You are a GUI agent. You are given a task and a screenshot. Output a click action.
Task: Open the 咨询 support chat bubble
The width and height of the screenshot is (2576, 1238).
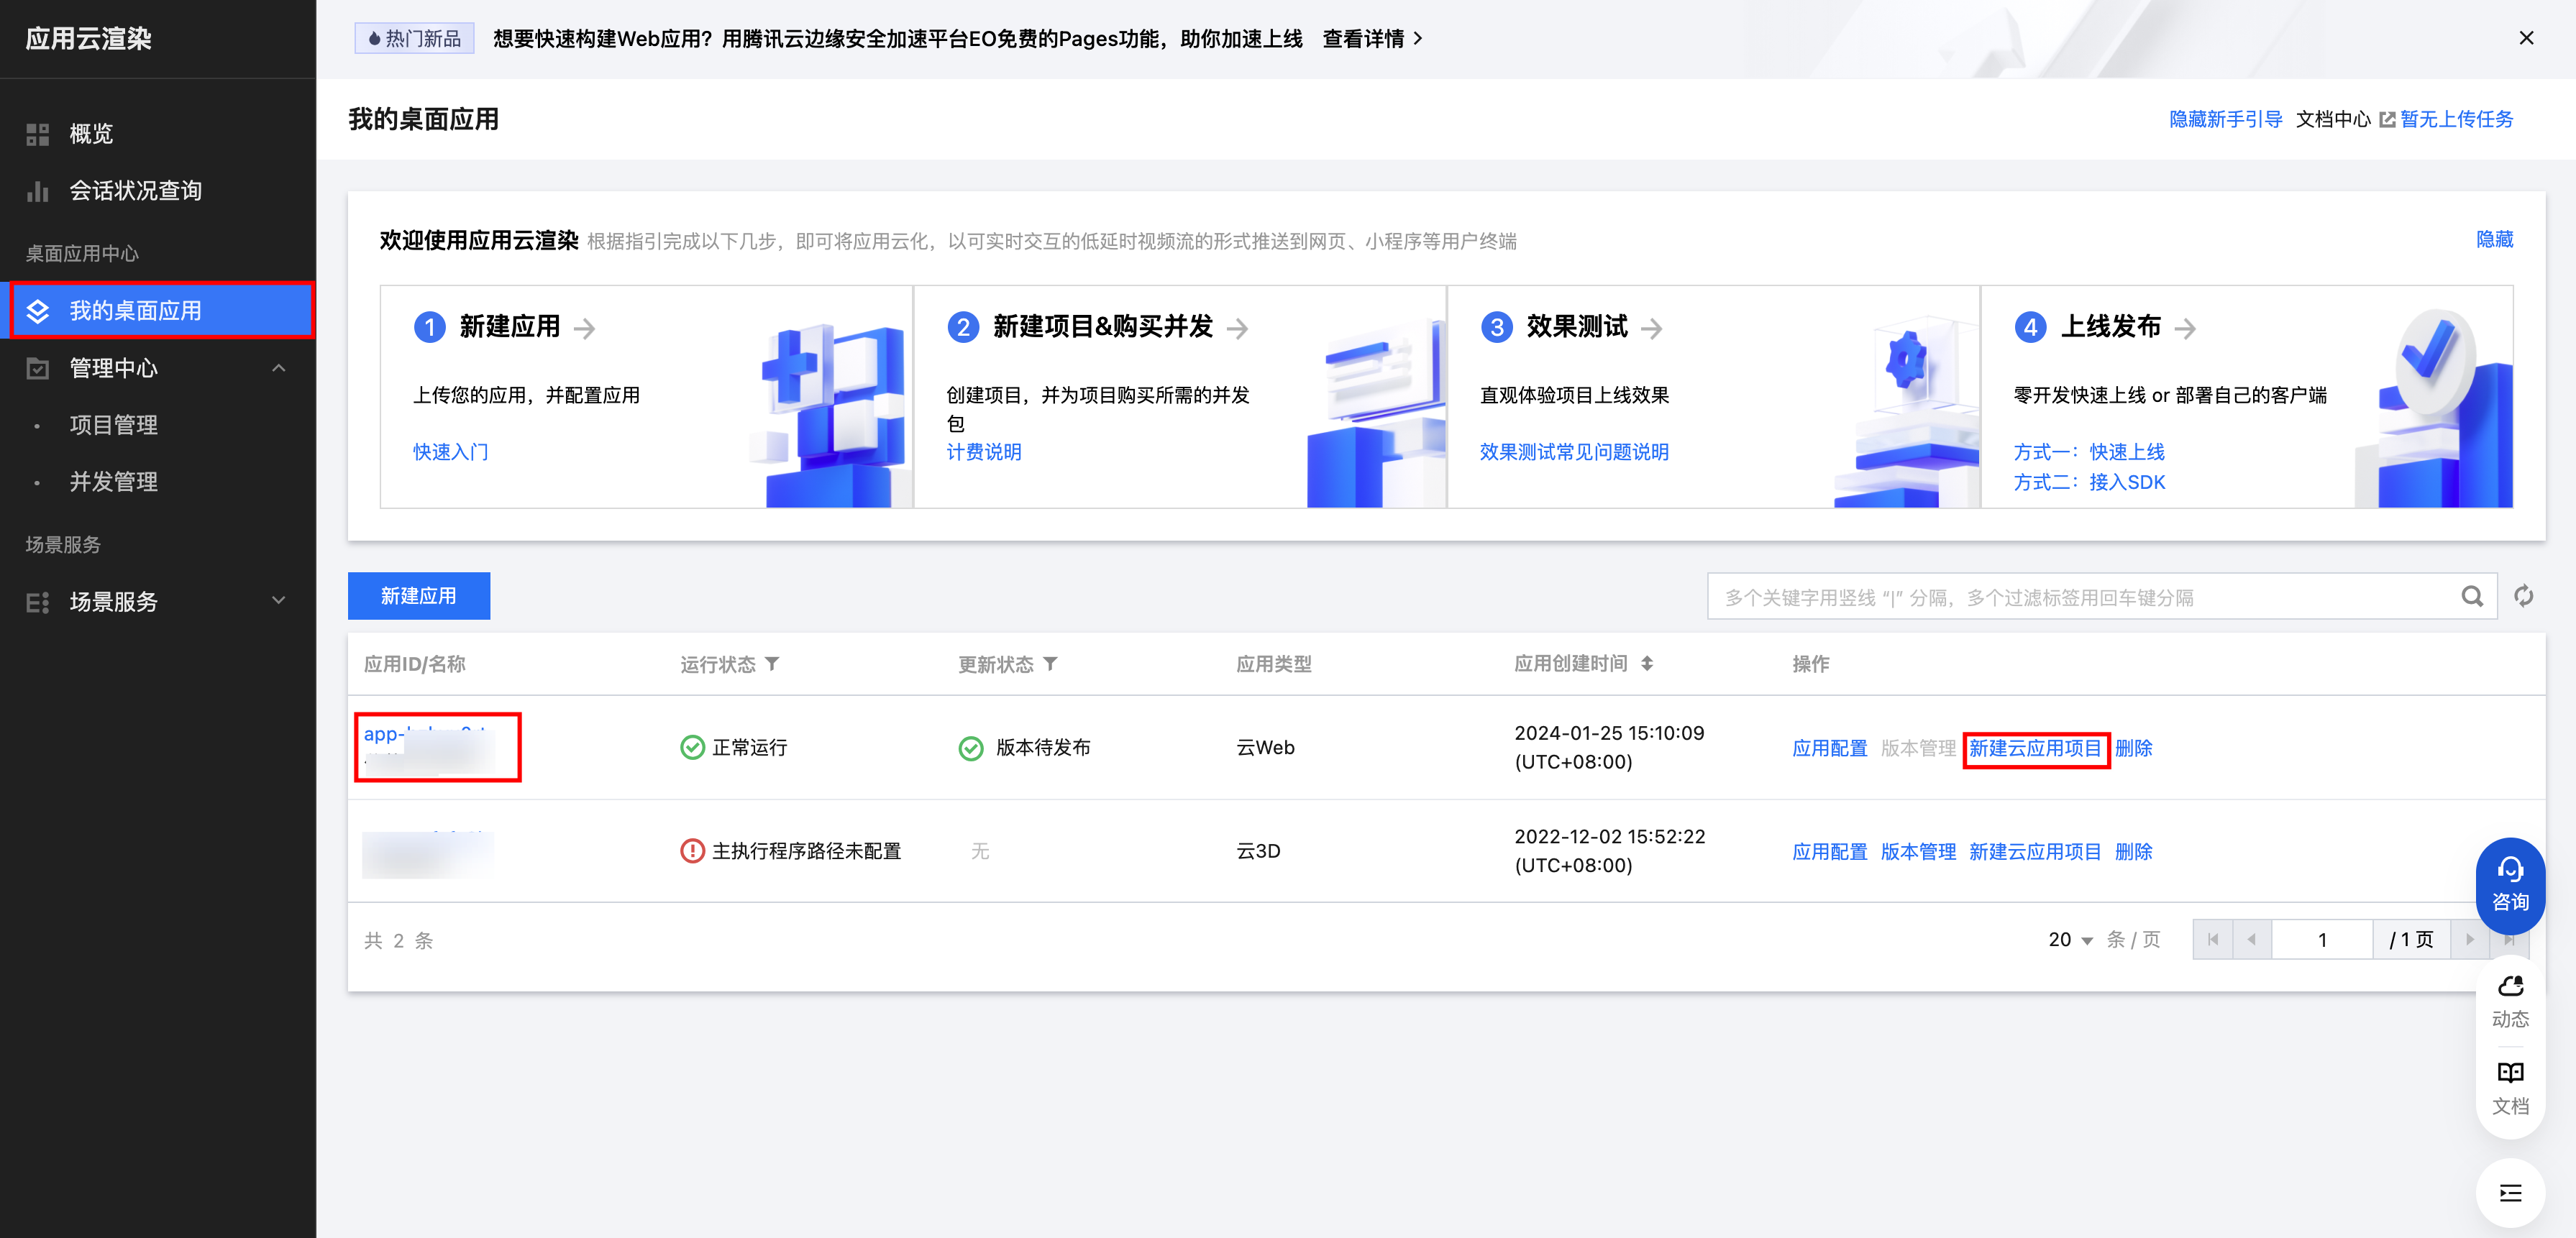point(2509,884)
